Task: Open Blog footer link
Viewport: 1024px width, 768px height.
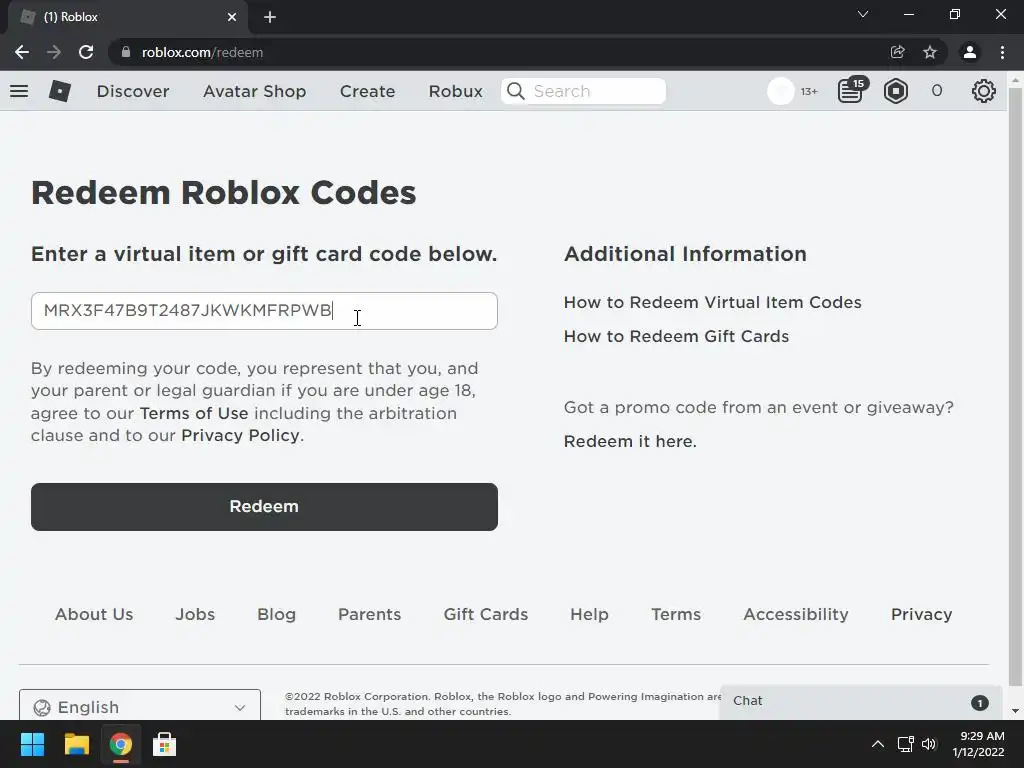Action: (277, 615)
